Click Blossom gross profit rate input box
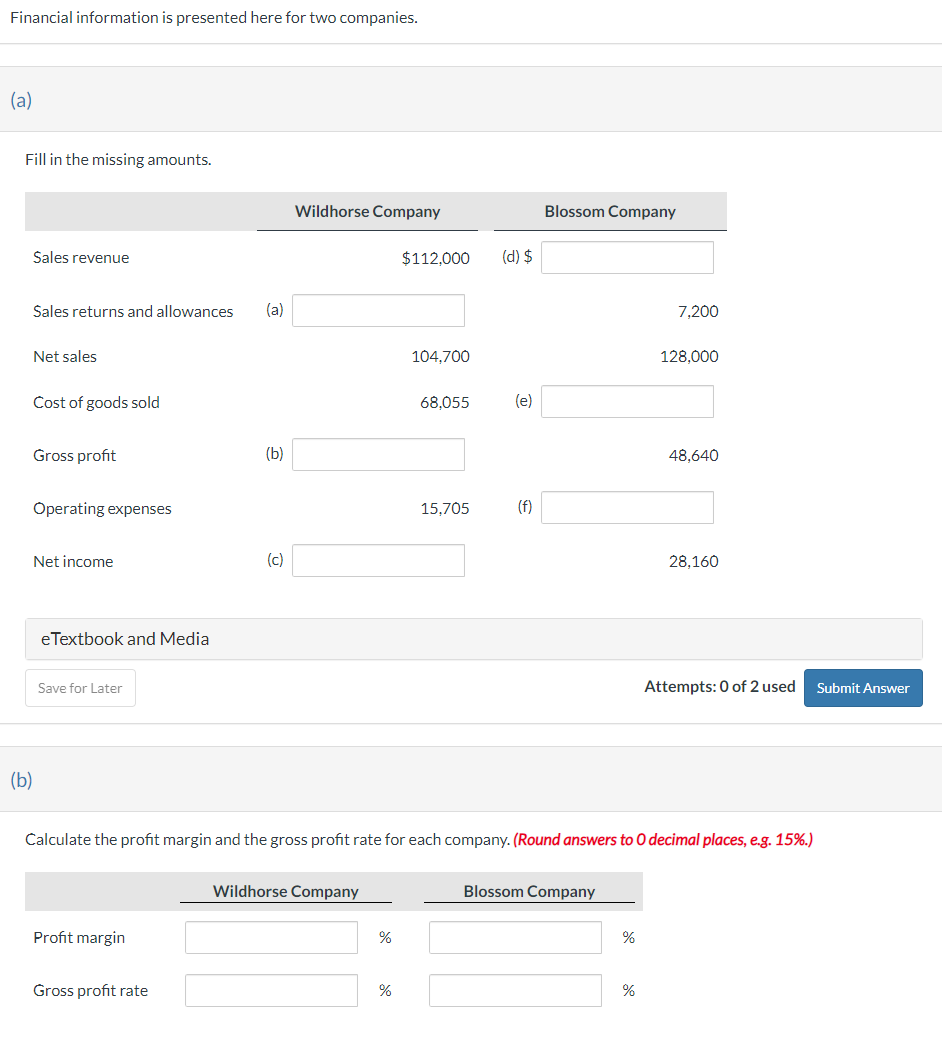The height and width of the screenshot is (1039, 942). (515, 990)
